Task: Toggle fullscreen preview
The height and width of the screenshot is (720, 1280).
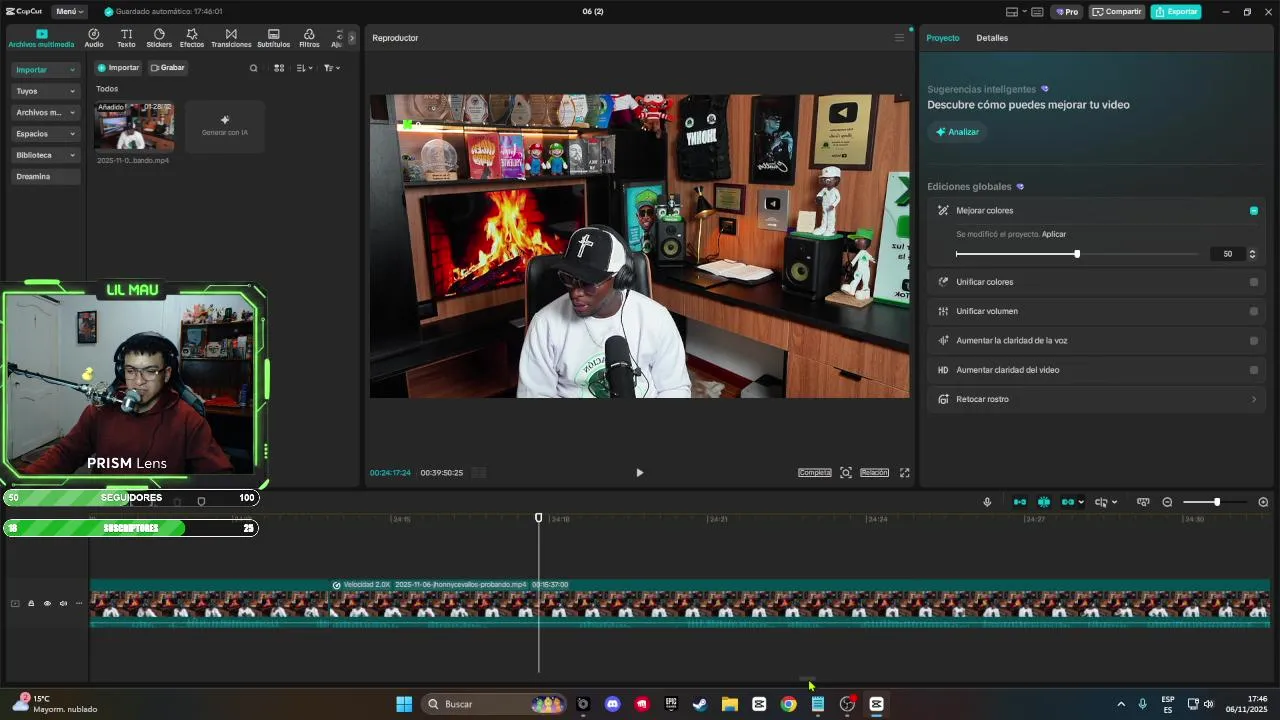Action: point(905,473)
